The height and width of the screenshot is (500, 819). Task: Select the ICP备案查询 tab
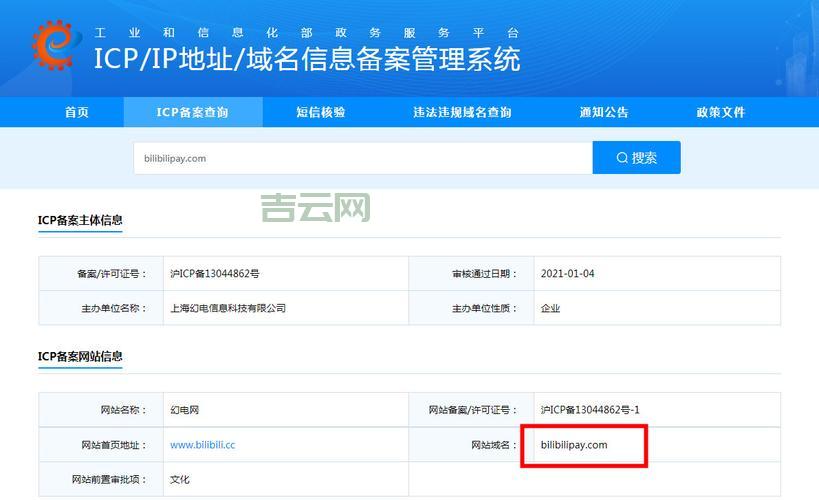pos(193,112)
